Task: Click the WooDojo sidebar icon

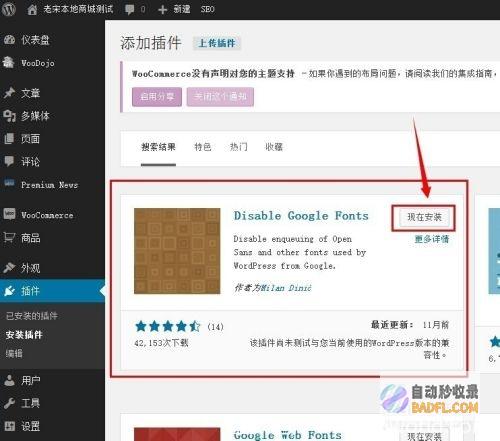Action: (9, 62)
